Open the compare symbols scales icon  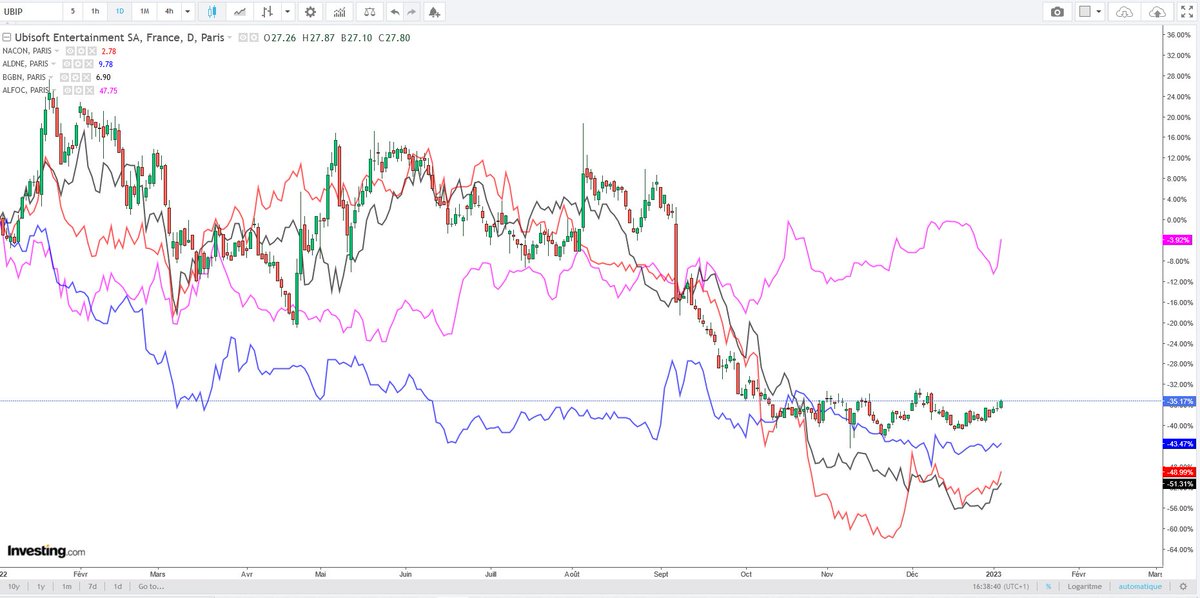[x=370, y=12]
